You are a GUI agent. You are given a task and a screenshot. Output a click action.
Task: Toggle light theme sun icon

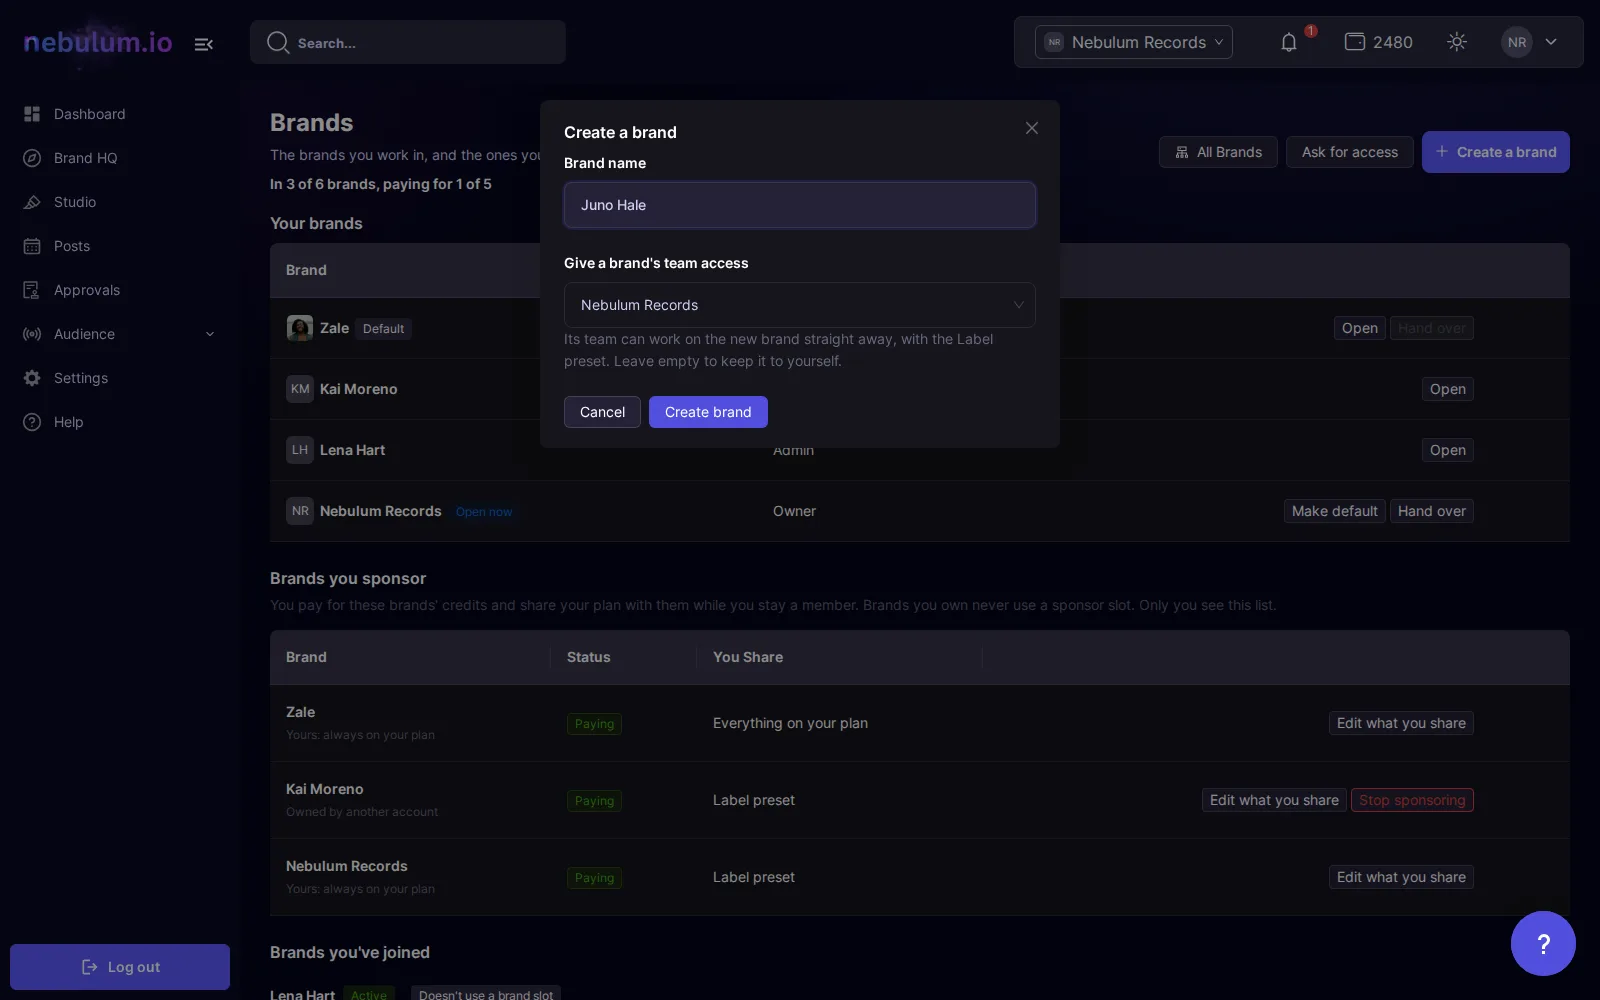pos(1457,42)
